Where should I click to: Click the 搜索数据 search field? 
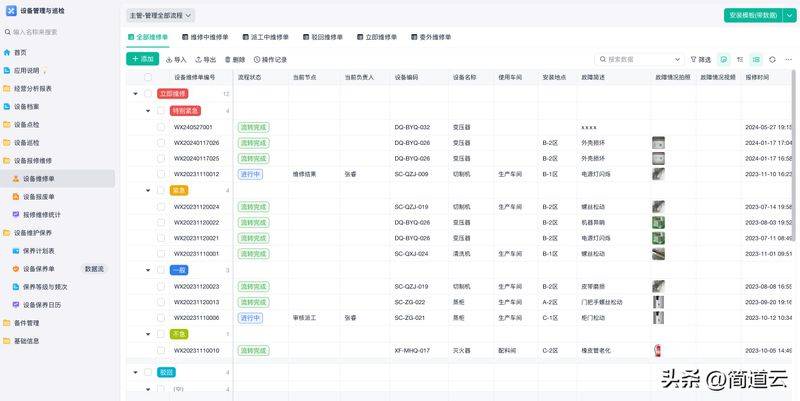pos(640,60)
